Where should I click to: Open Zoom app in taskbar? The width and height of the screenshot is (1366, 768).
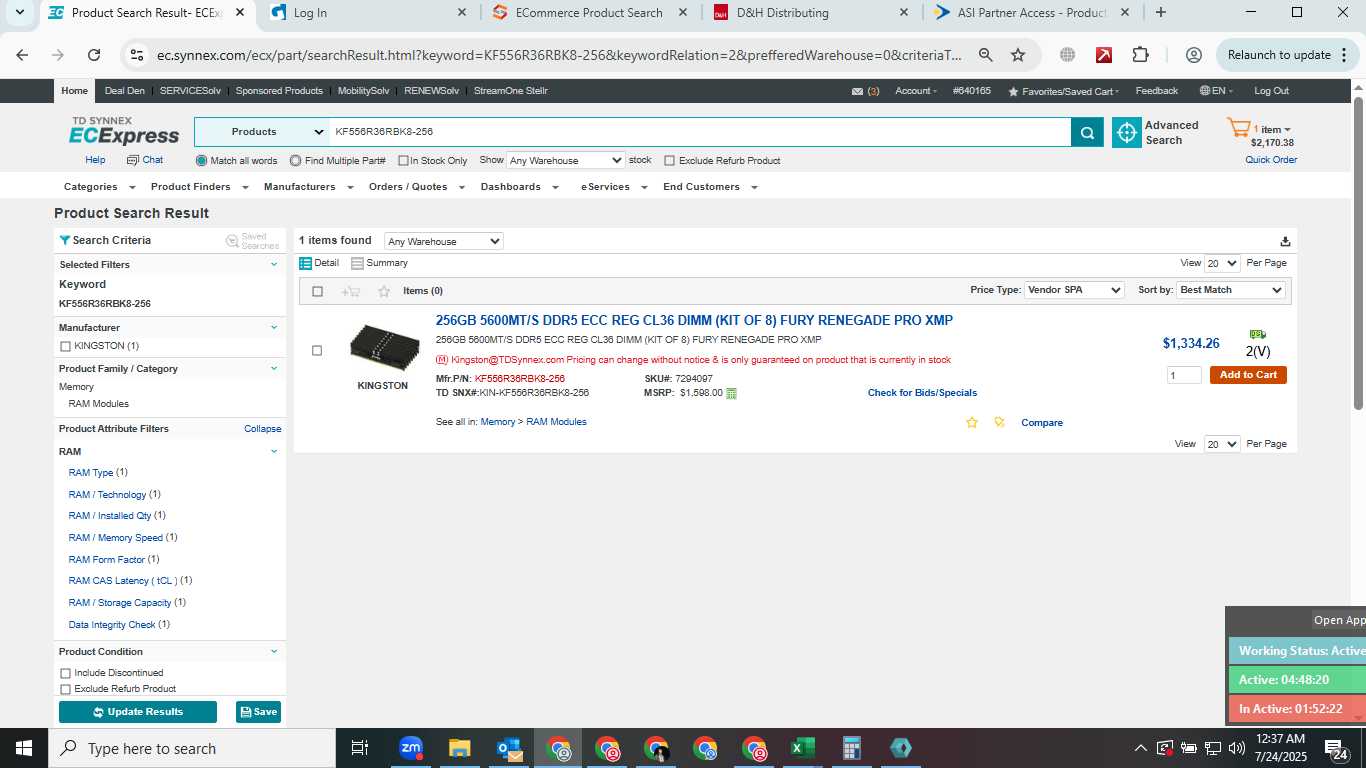coord(410,748)
